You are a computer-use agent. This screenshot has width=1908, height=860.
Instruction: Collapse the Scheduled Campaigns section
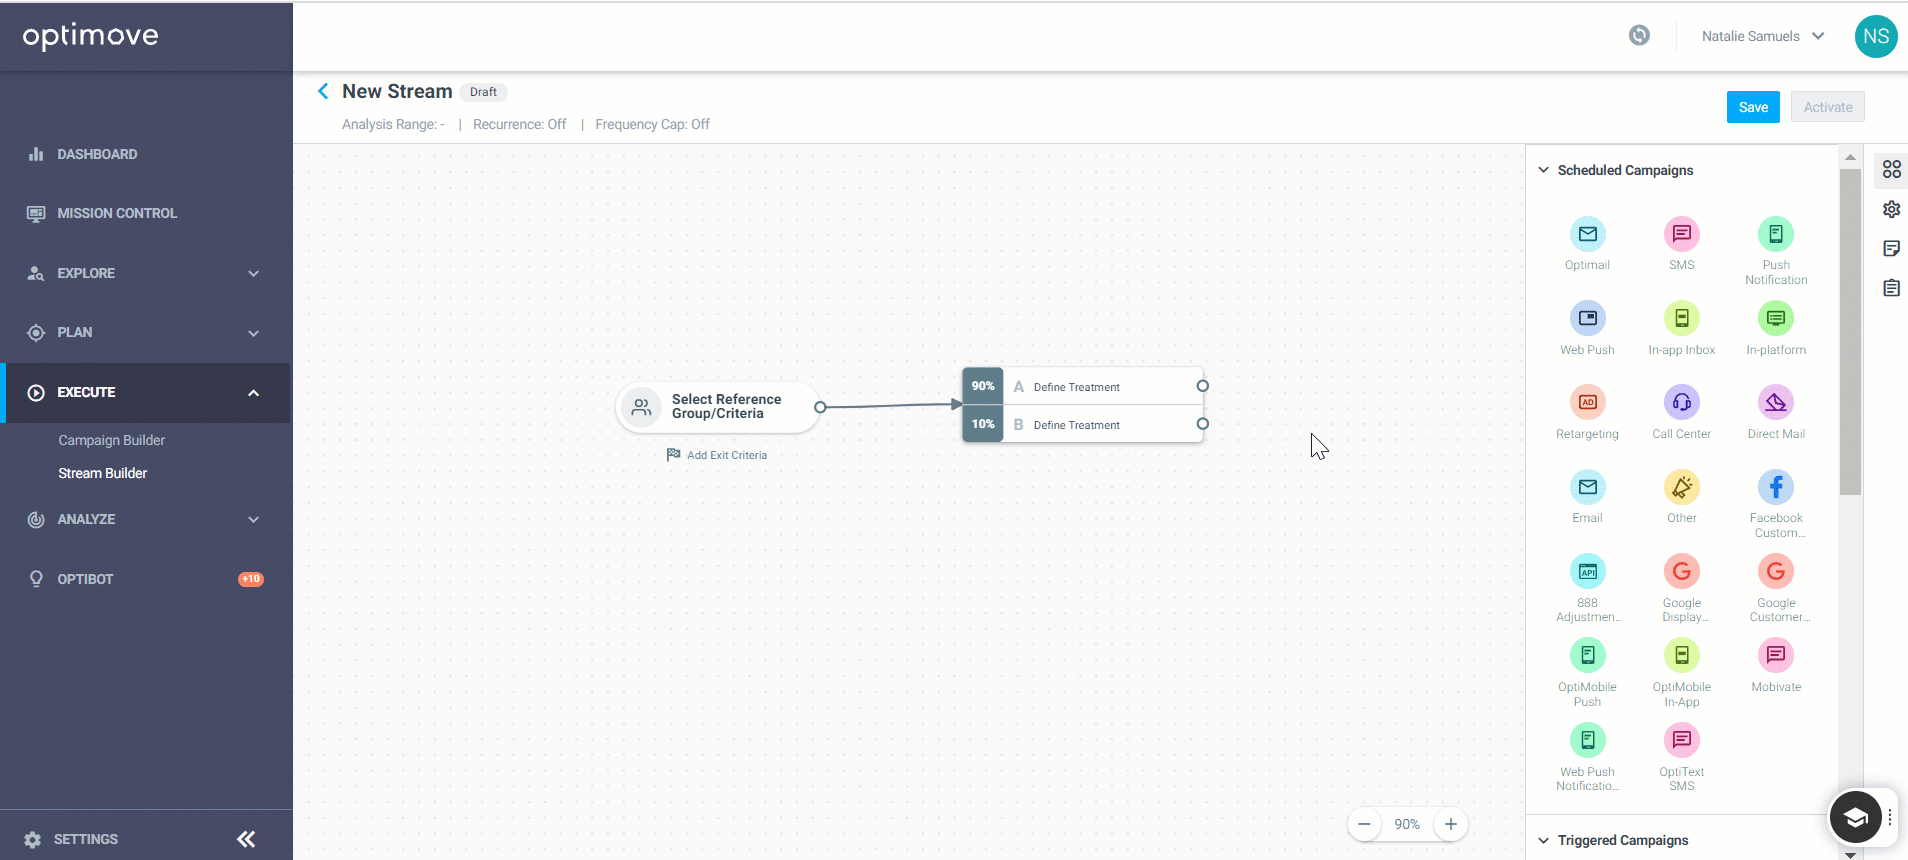(x=1543, y=170)
